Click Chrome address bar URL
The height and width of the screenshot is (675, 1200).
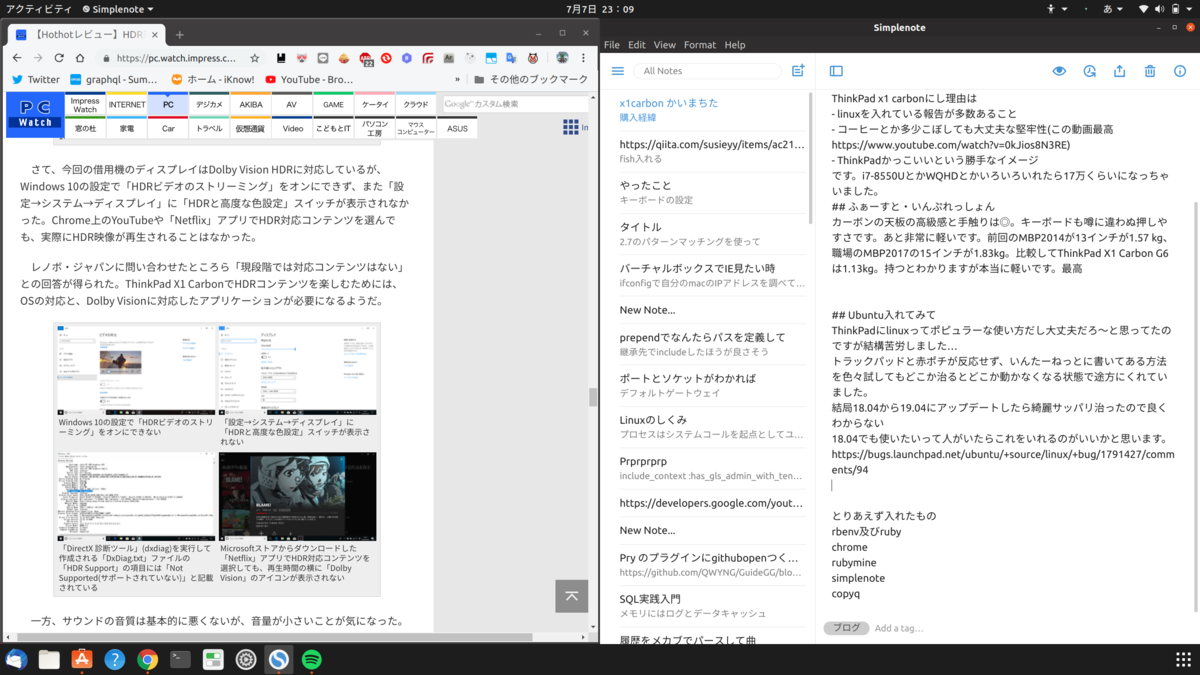click(176, 58)
